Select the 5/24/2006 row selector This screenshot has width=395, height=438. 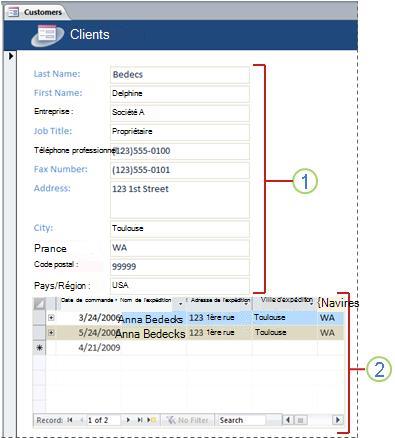point(39,333)
